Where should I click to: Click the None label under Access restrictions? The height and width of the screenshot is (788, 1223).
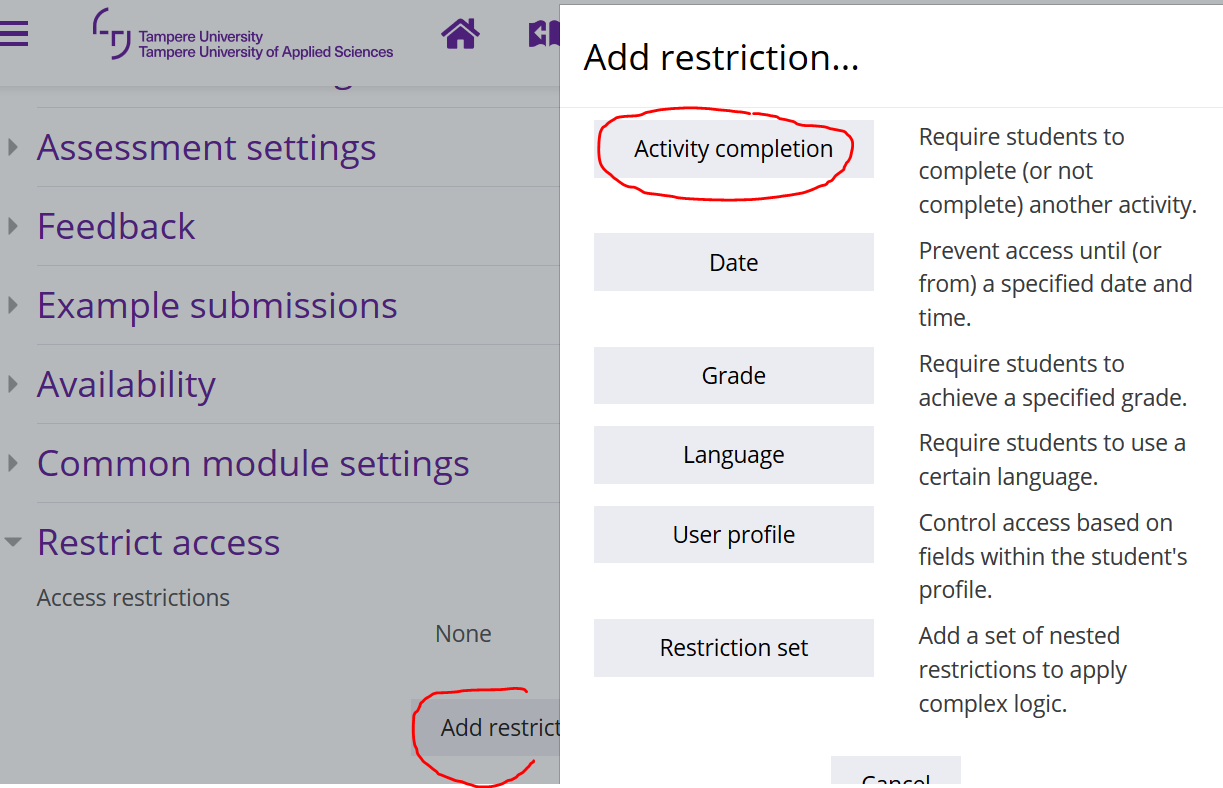click(462, 633)
